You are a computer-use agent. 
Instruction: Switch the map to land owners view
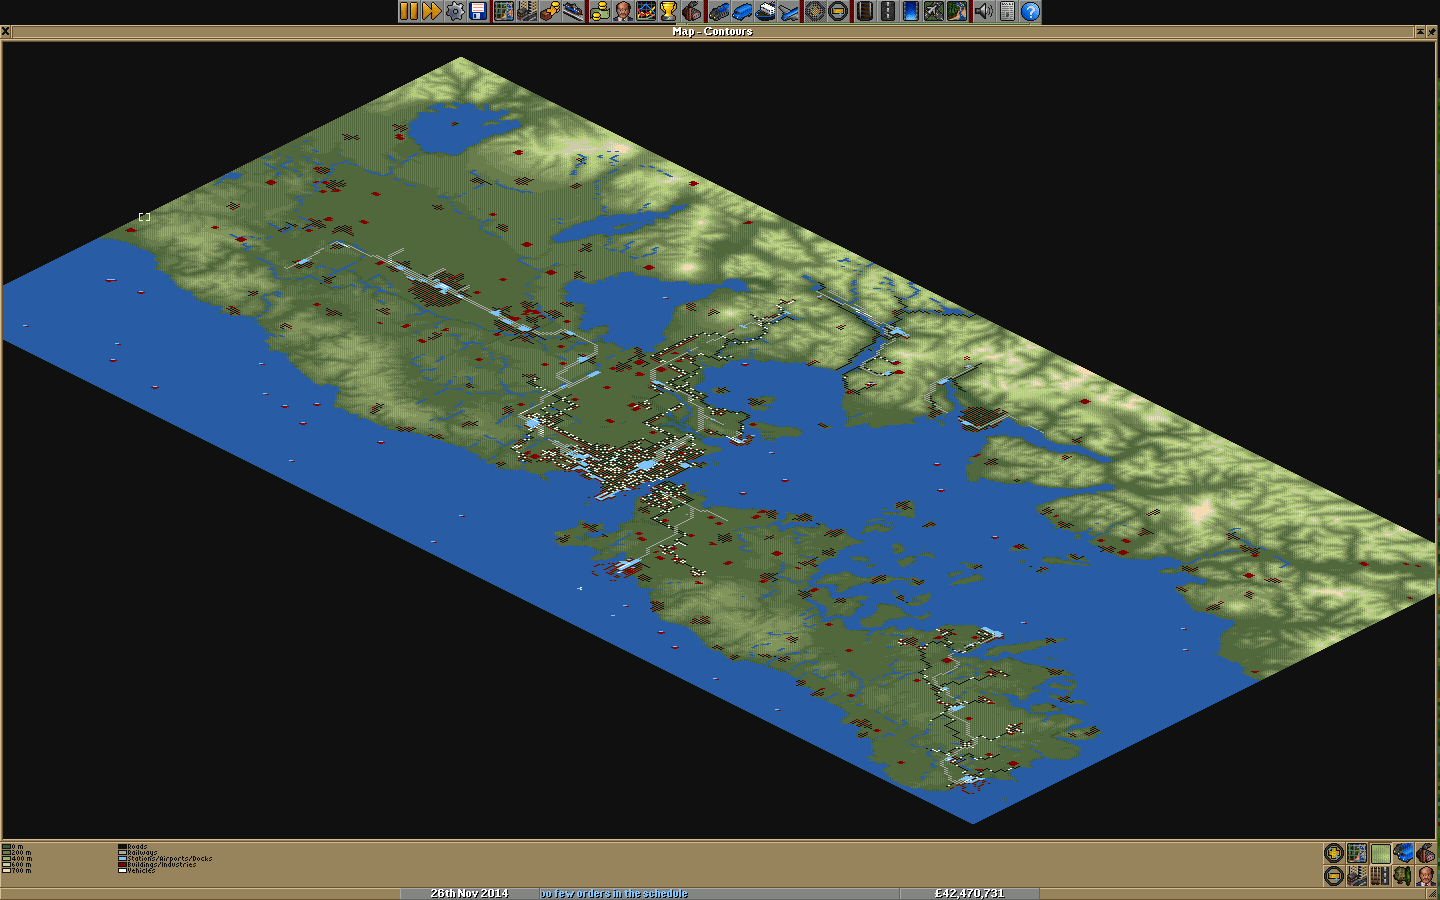pyautogui.click(x=1426, y=876)
